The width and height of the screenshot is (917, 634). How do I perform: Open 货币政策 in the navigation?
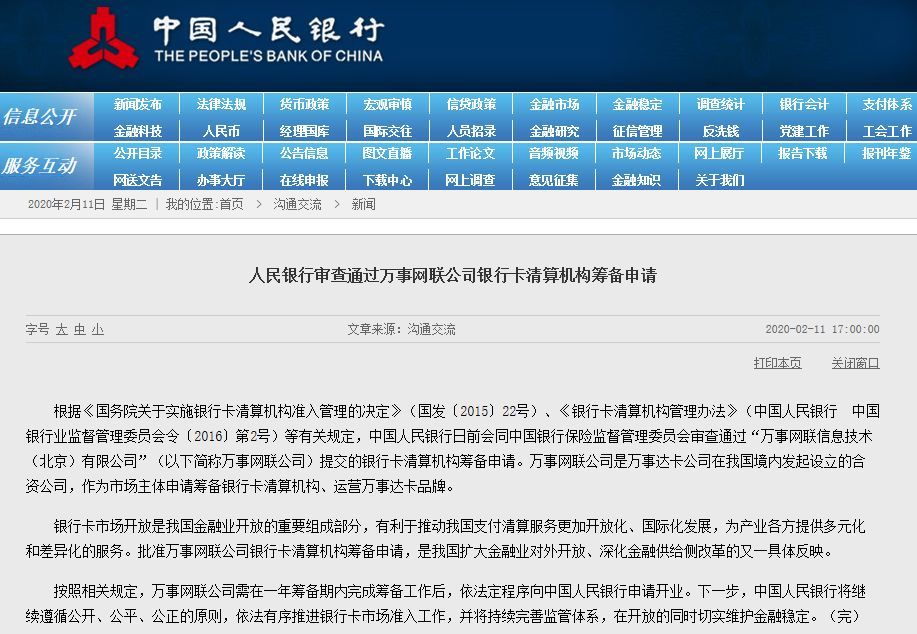coord(304,105)
